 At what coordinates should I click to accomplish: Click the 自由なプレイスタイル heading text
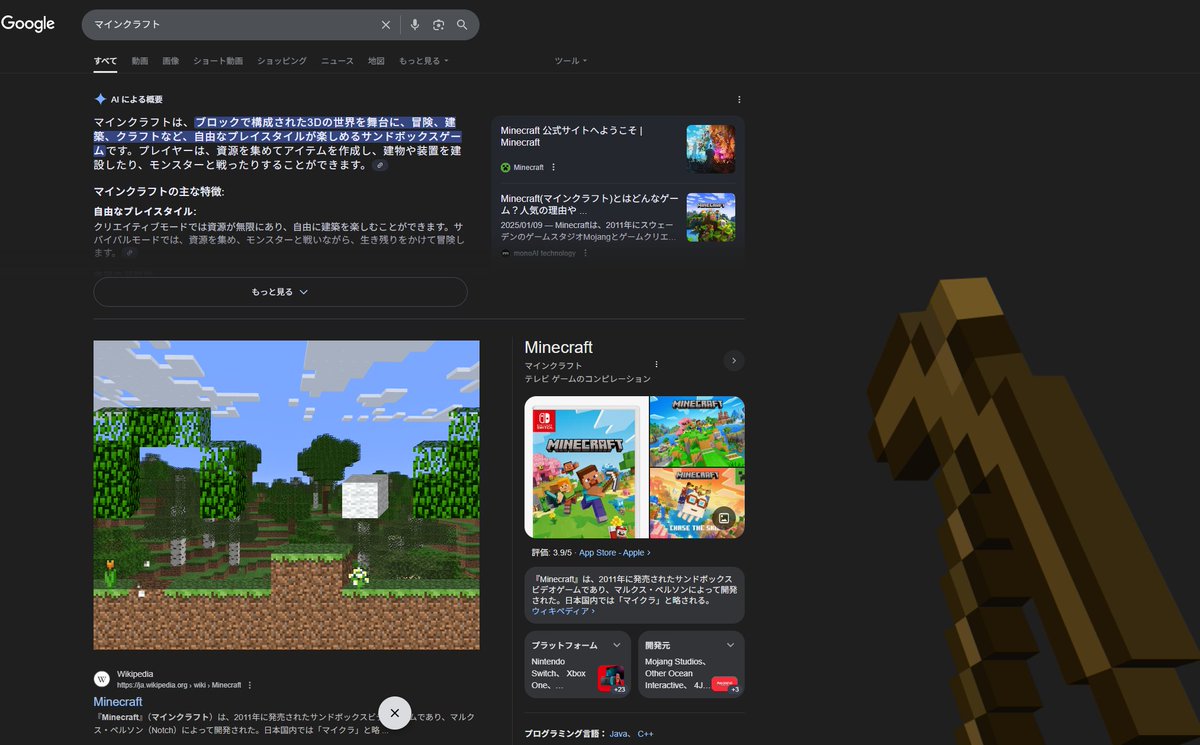click(x=145, y=212)
